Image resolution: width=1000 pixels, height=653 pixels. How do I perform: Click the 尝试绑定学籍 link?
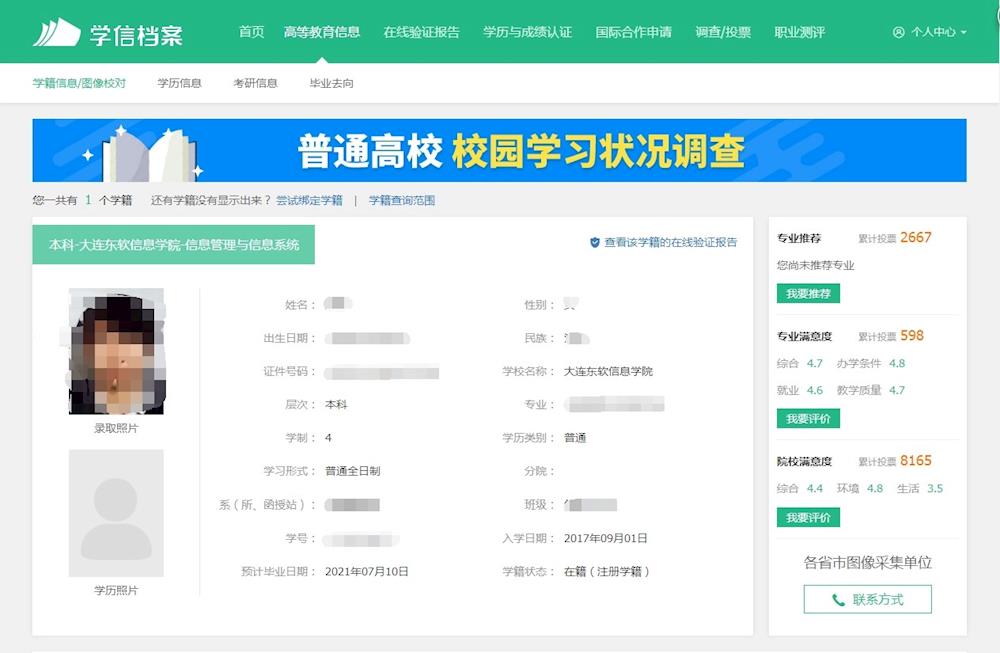tap(309, 200)
